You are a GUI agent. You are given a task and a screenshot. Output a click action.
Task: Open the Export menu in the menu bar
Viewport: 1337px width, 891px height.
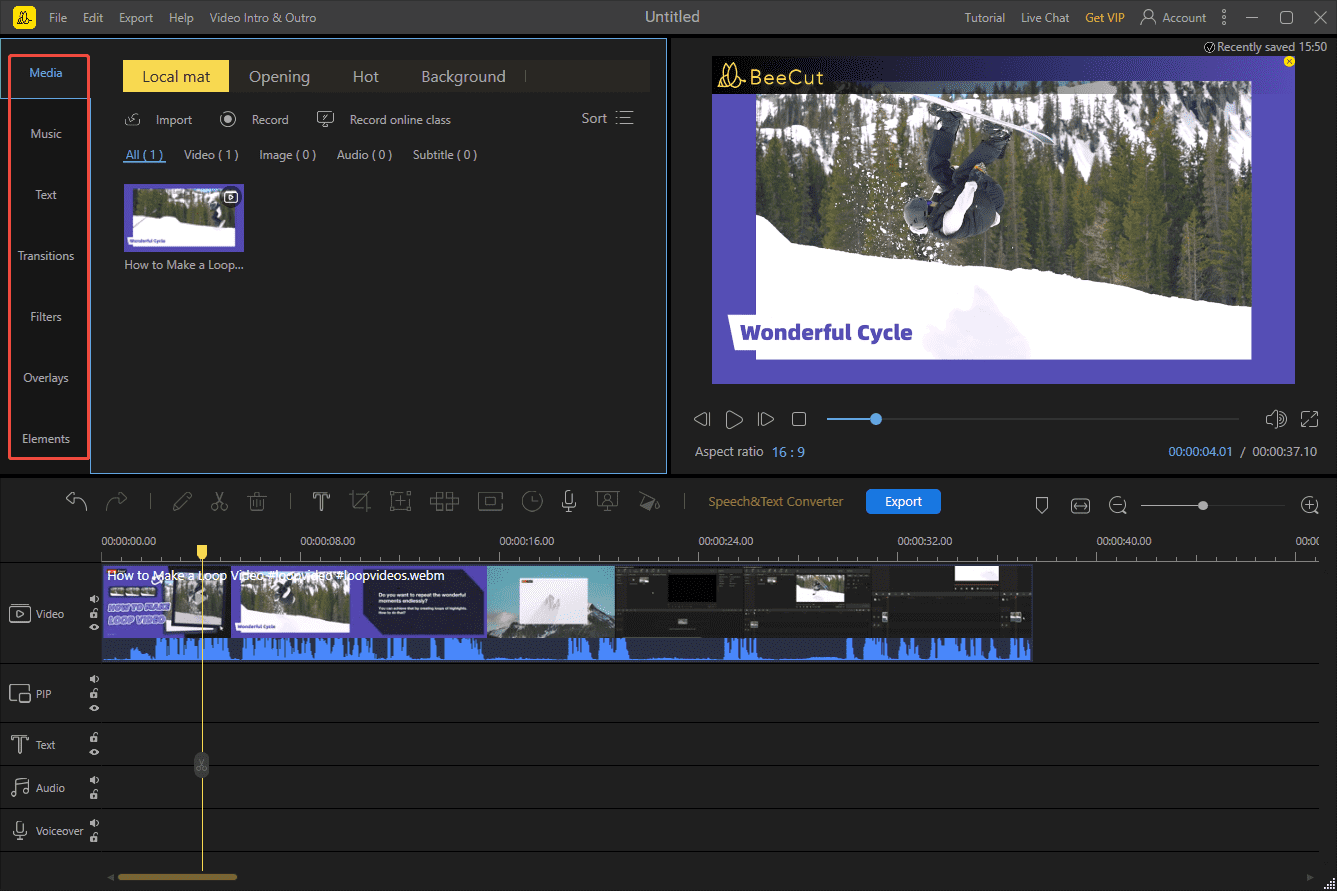pyautogui.click(x=135, y=17)
